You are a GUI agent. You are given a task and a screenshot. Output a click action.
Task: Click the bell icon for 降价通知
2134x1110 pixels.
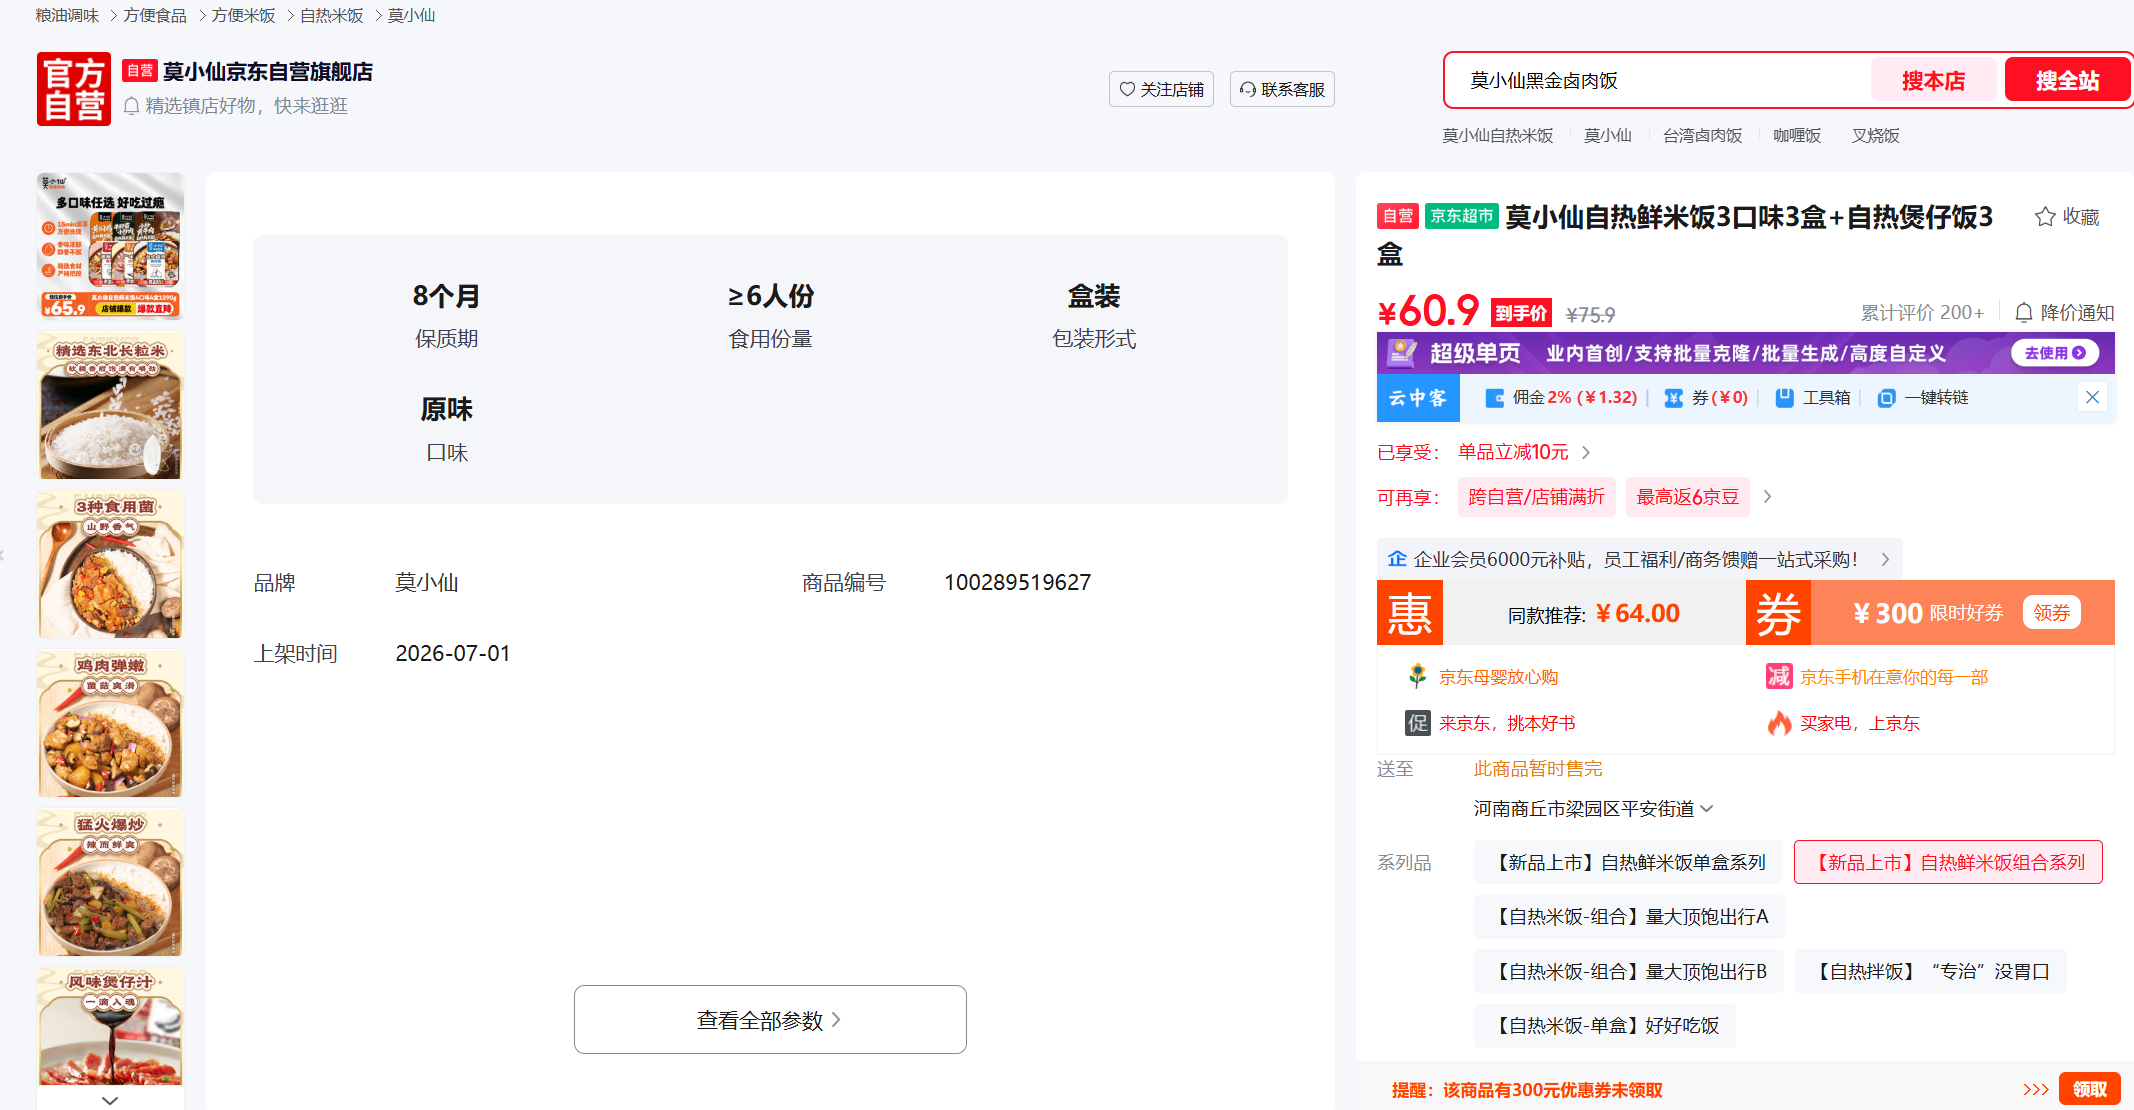pos(2023,313)
